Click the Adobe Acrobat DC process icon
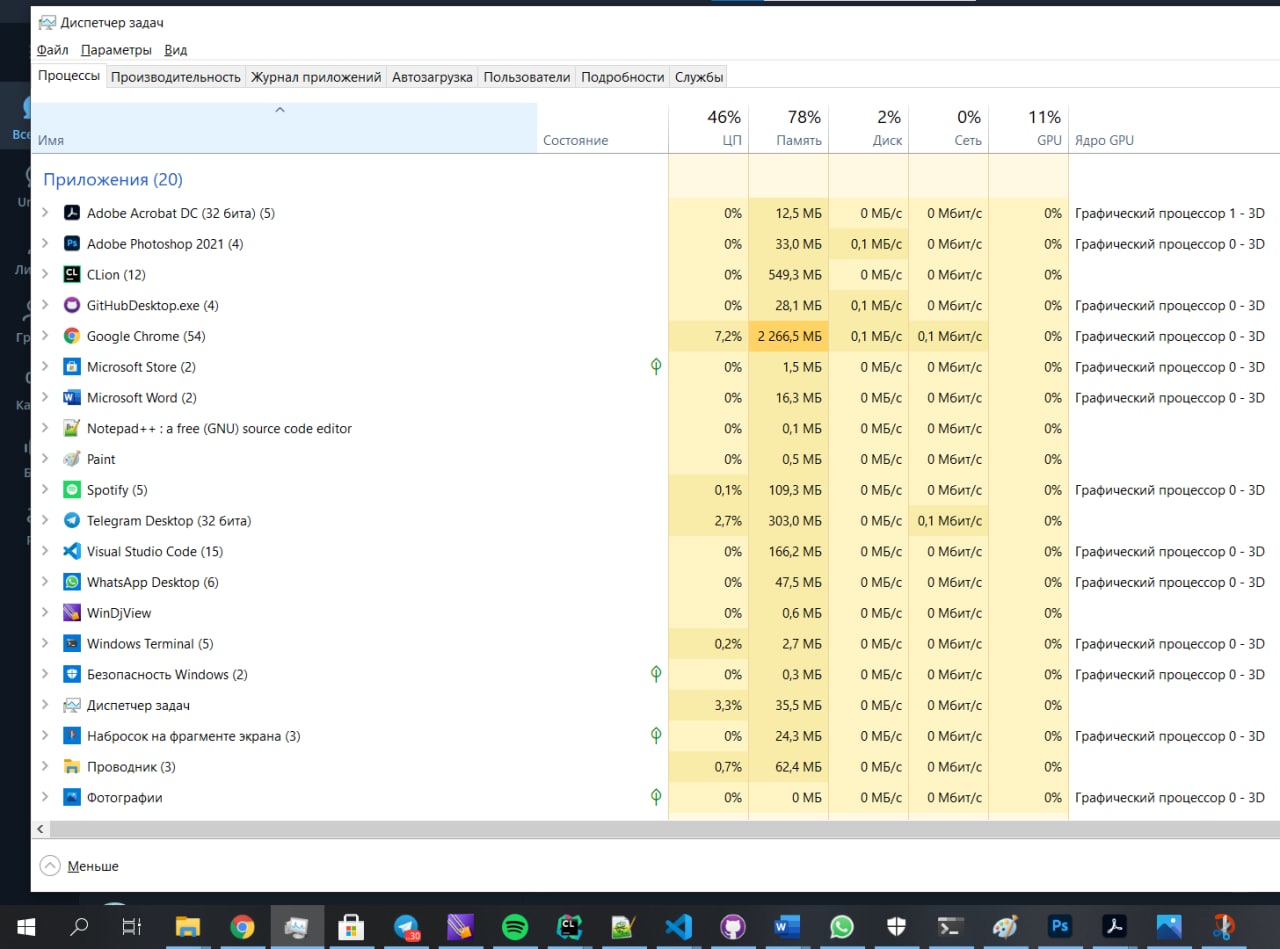The height and width of the screenshot is (949, 1280). 71,213
